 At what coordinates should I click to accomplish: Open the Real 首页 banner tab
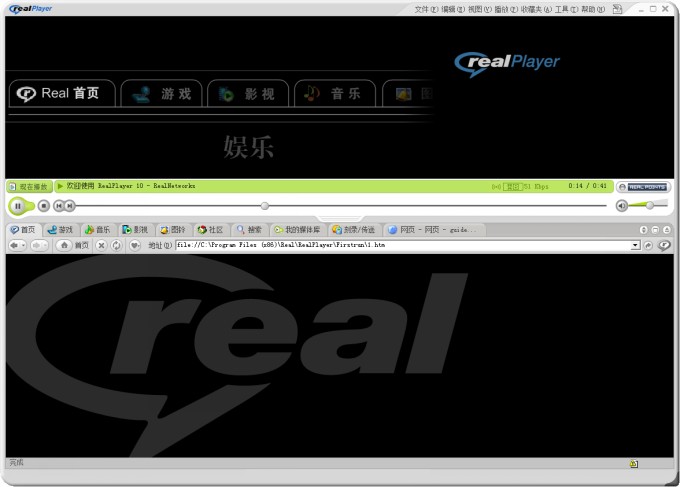click(62, 93)
